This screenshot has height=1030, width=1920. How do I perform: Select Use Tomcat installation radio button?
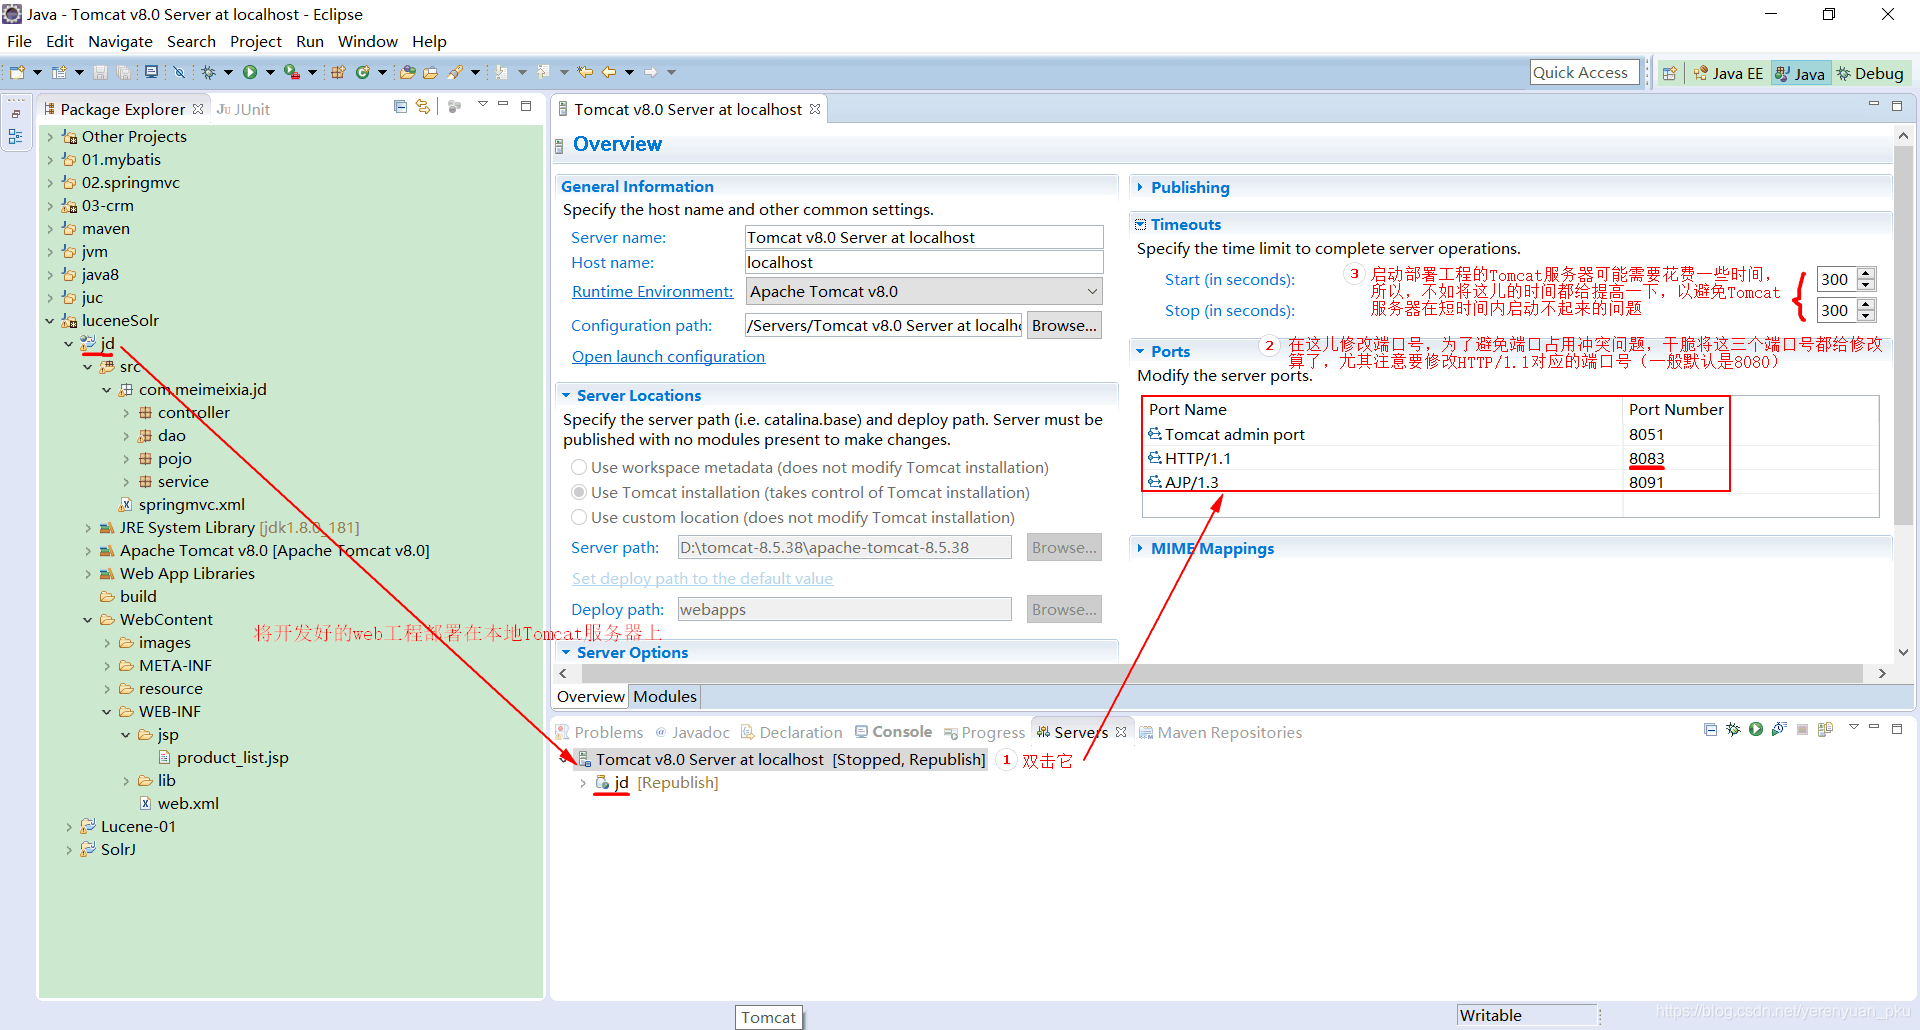[579, 492]
